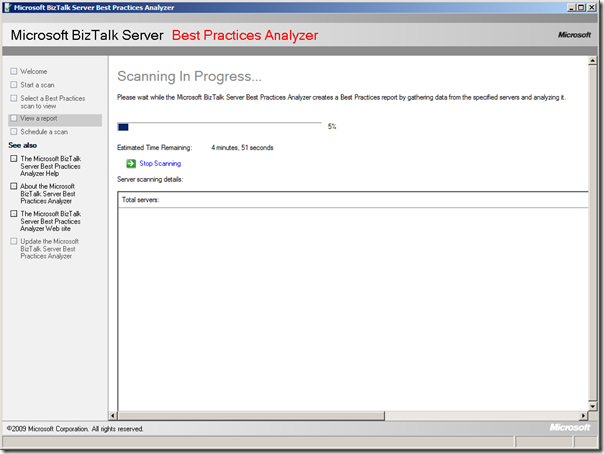The height and width of the screenshot is (454, 604).
Task: Choose Schedule a scan in the sidebar
Action: coord(44,132)
